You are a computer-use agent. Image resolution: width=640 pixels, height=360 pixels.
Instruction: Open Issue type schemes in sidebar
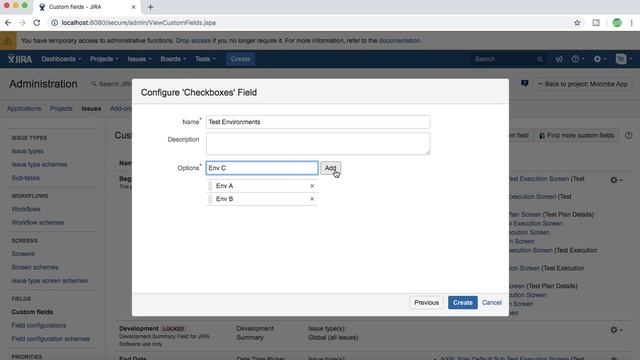coord(39,164)
